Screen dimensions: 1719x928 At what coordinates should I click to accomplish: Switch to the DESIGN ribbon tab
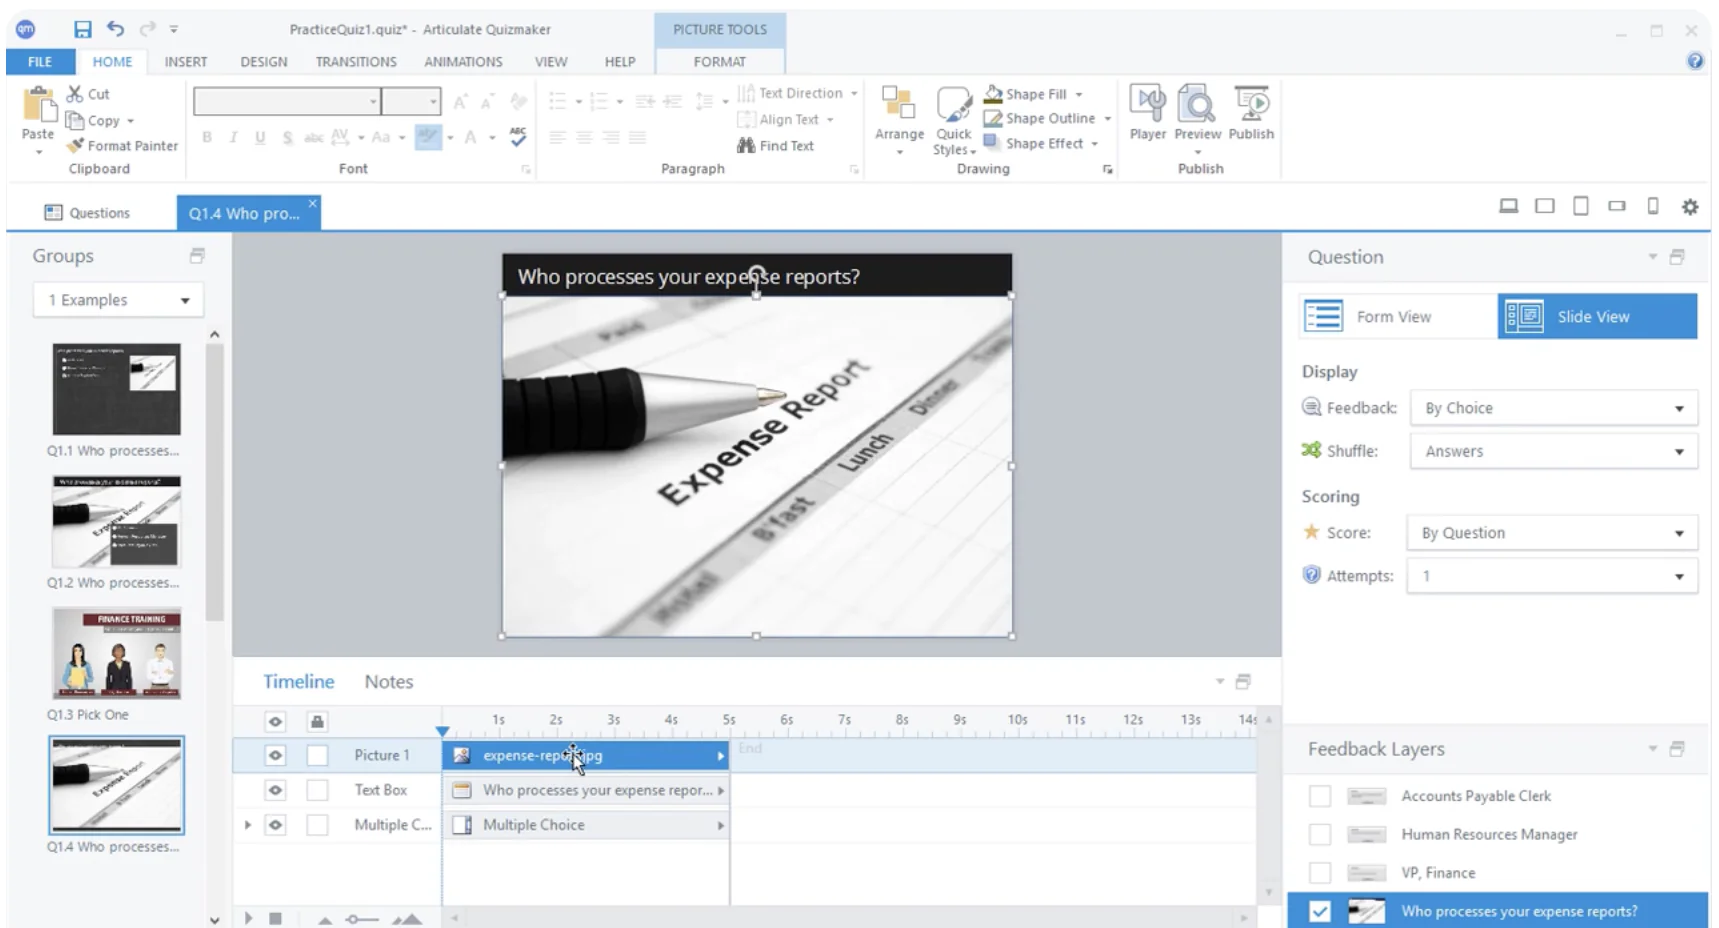(263, 61)
